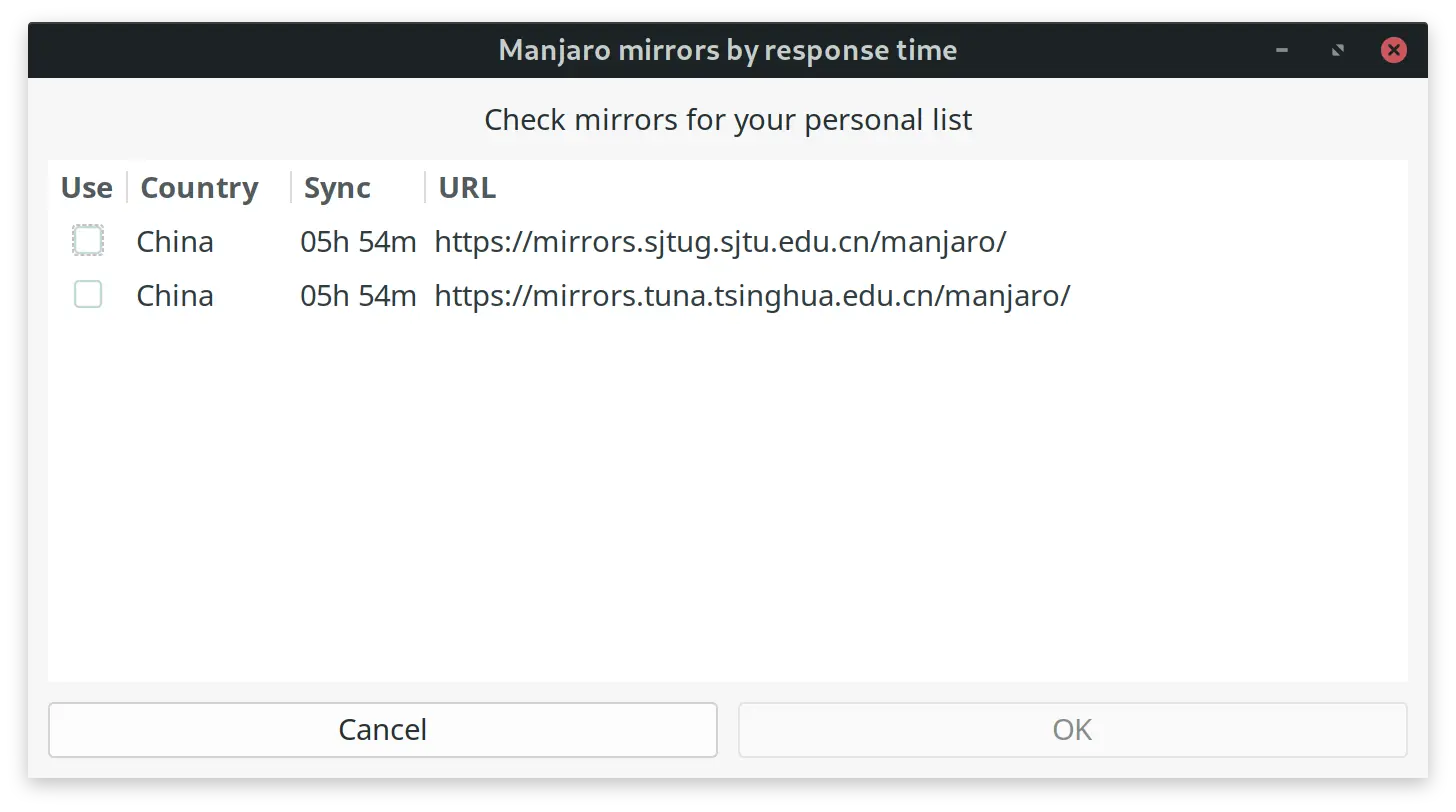1456x812 pixels.
Task: Sort mirrors by Country column header
Action: pos(200,188)
